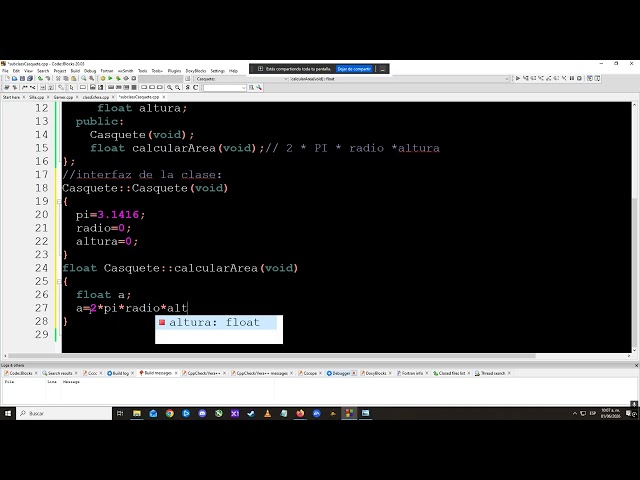
Task: Switch to the Silla.cpp tab
Action: [x=36, y=97]
